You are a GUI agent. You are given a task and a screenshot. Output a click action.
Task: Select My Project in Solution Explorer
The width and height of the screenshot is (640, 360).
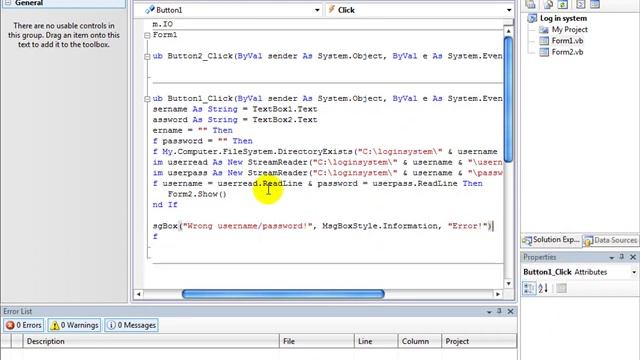pyautogui.click(x=569, y=29)
